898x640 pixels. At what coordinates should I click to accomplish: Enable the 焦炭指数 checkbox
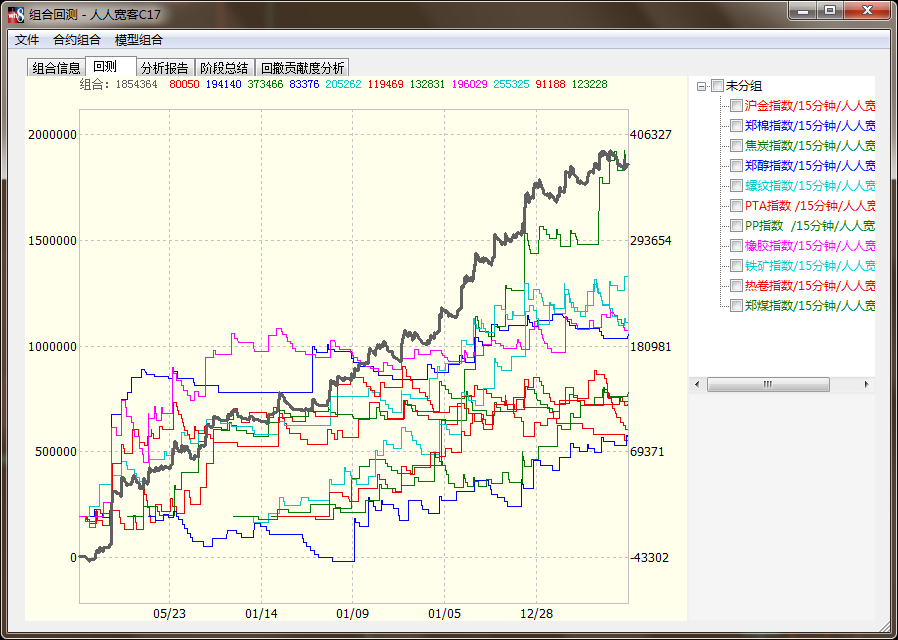click(x=736, y=145)
